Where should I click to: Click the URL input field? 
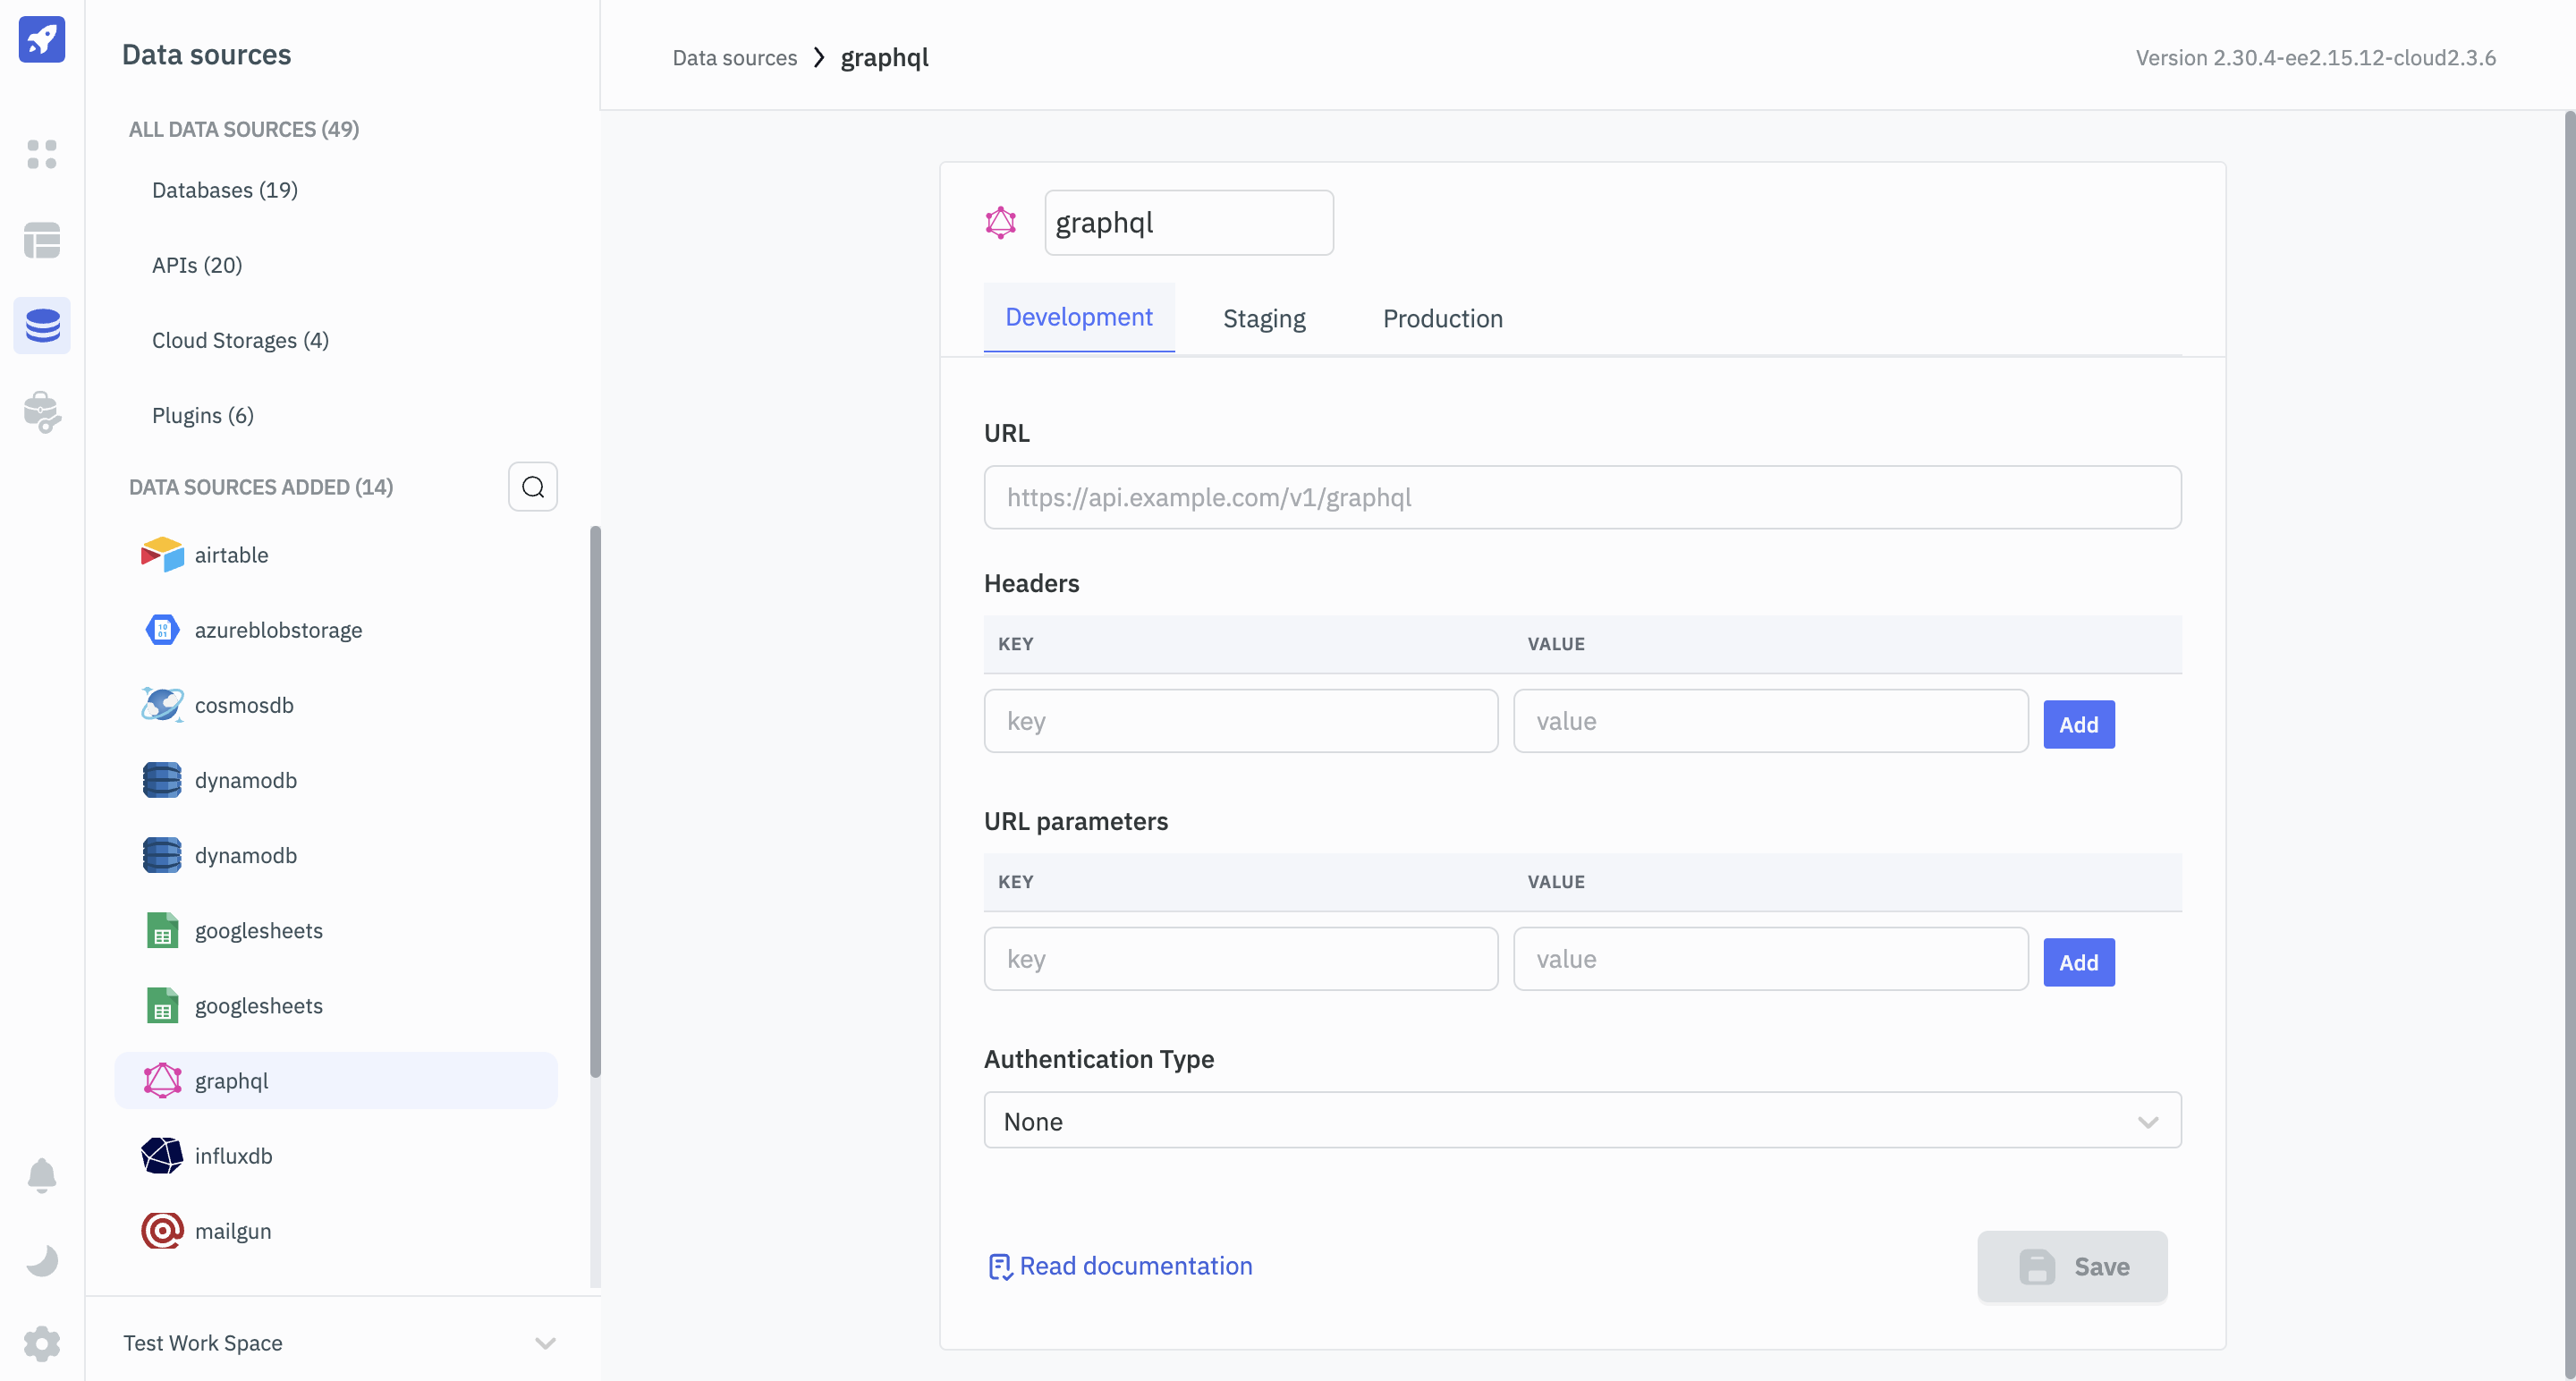[x=1582, y=497]
